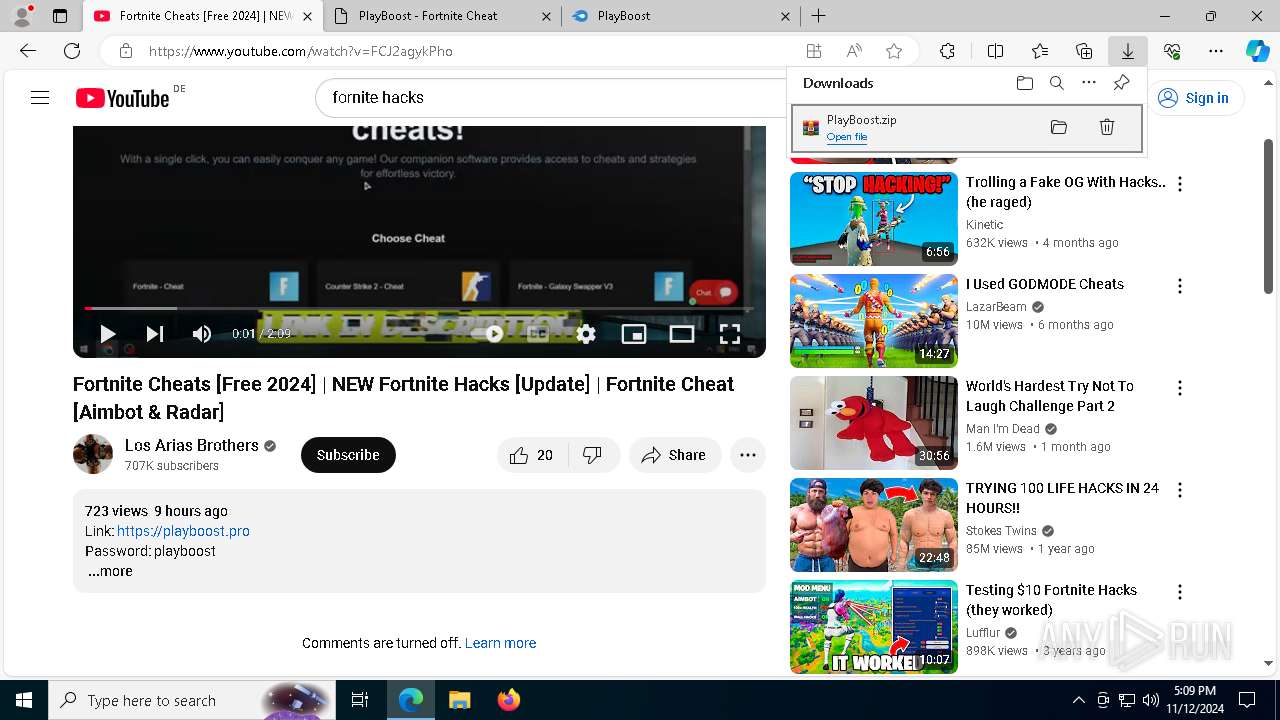Switch to miniplayer mode

(x=634, y=334)
